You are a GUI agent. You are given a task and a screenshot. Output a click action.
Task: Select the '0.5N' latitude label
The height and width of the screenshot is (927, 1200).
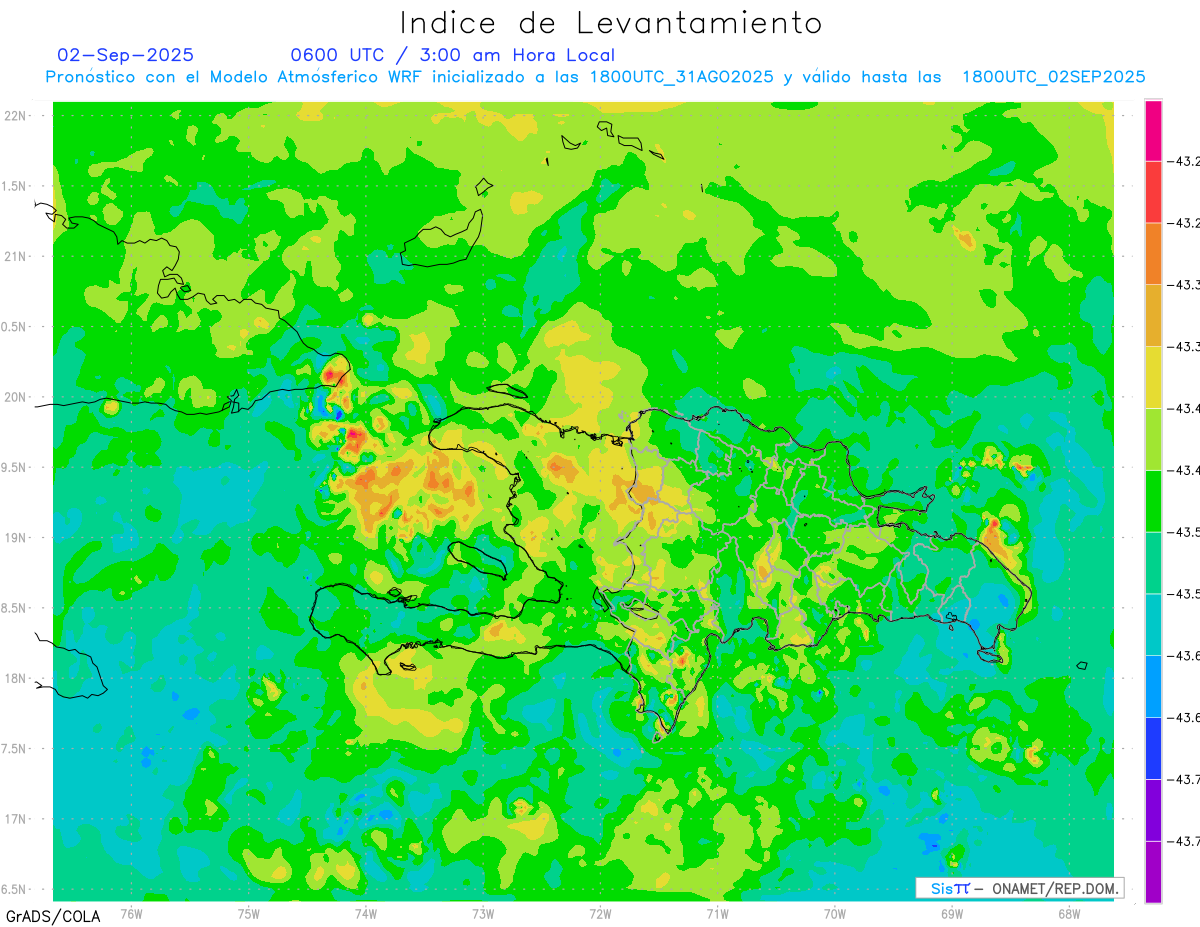coord(15,327)
